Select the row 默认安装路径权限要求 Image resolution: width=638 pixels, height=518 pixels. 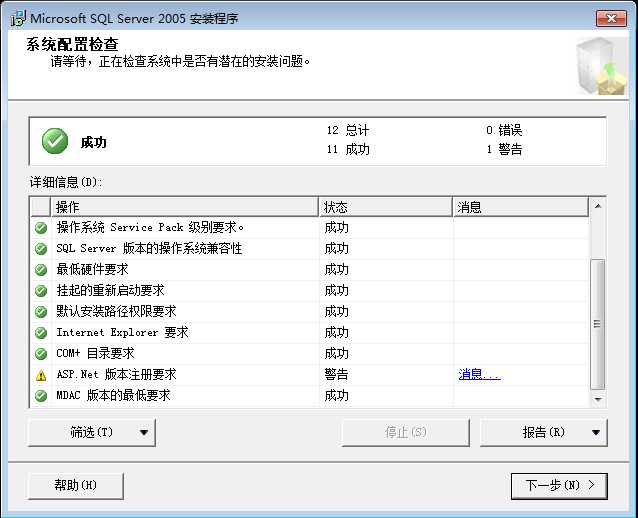(x=309, y=312)
